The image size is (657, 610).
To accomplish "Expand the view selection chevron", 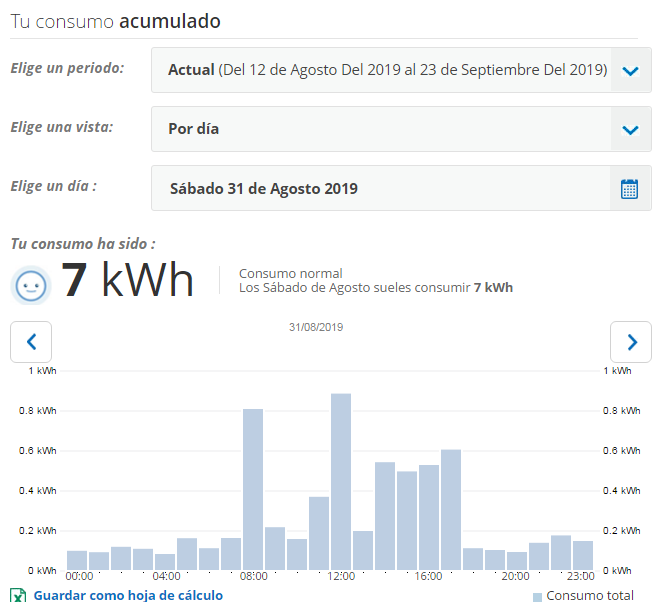I will click(x=630, y=129).
